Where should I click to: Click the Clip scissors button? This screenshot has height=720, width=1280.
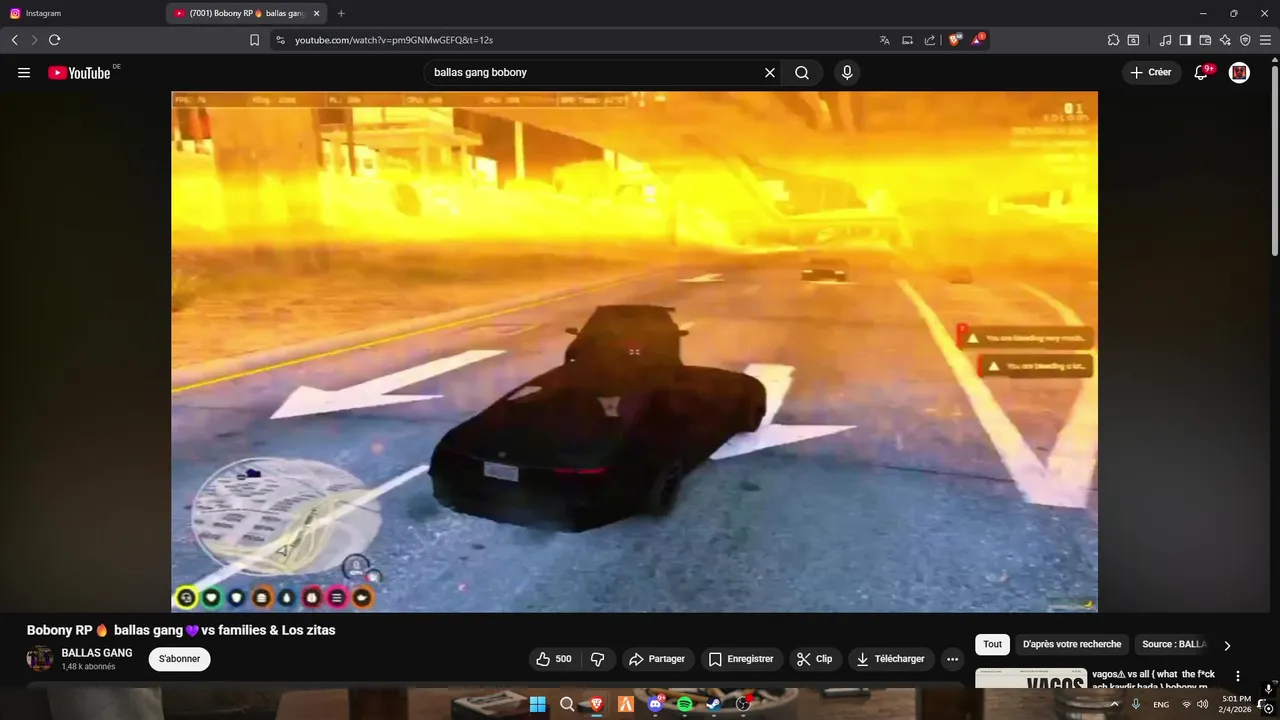pos(815,659)
